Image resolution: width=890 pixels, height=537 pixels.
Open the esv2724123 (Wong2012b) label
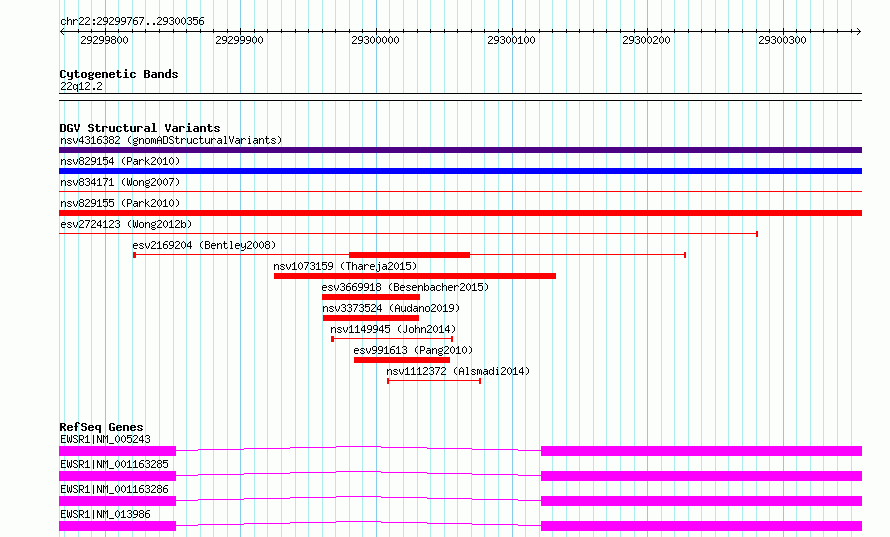pyautogui.click(x=126, y=224)
